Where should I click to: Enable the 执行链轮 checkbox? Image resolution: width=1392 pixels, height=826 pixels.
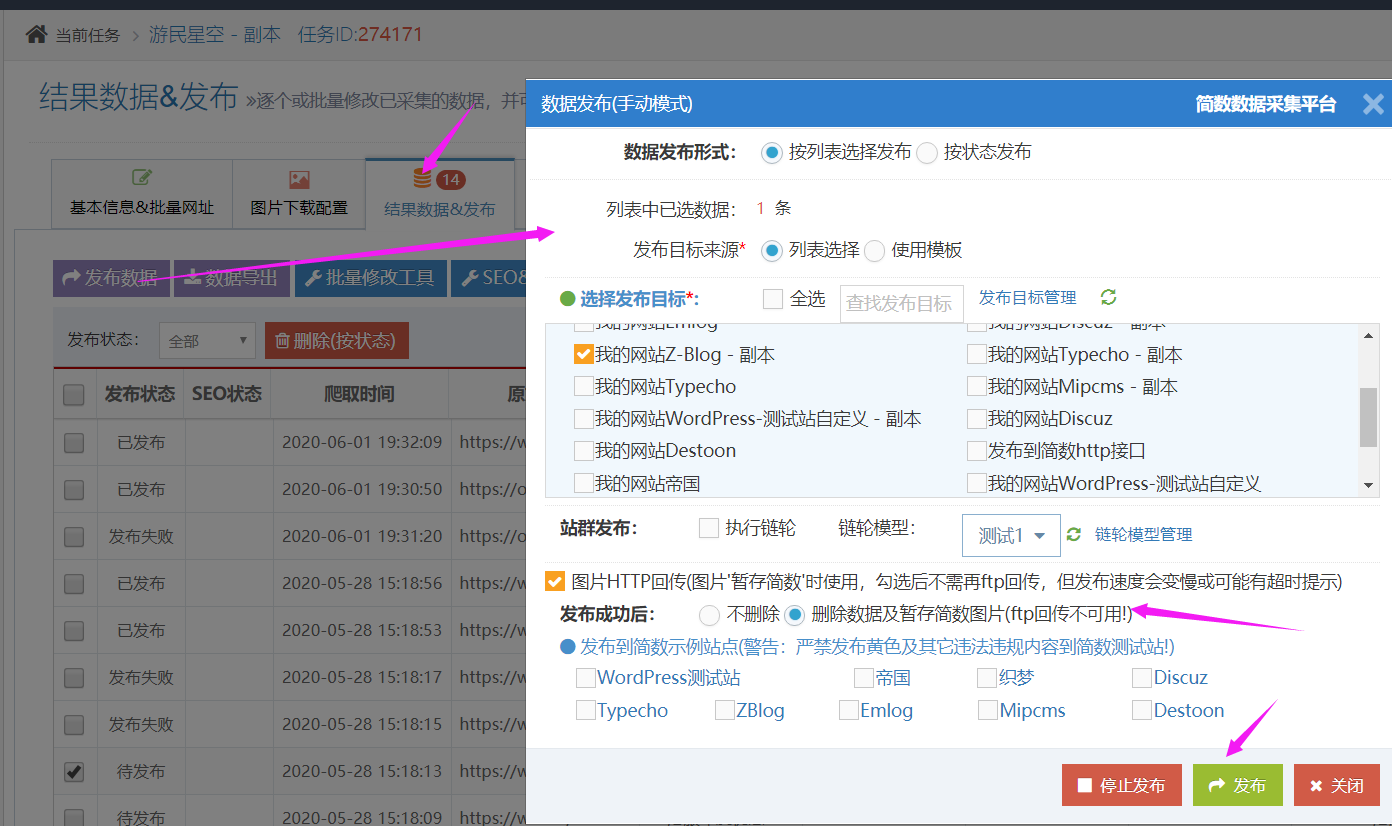[x=709, y=528]
